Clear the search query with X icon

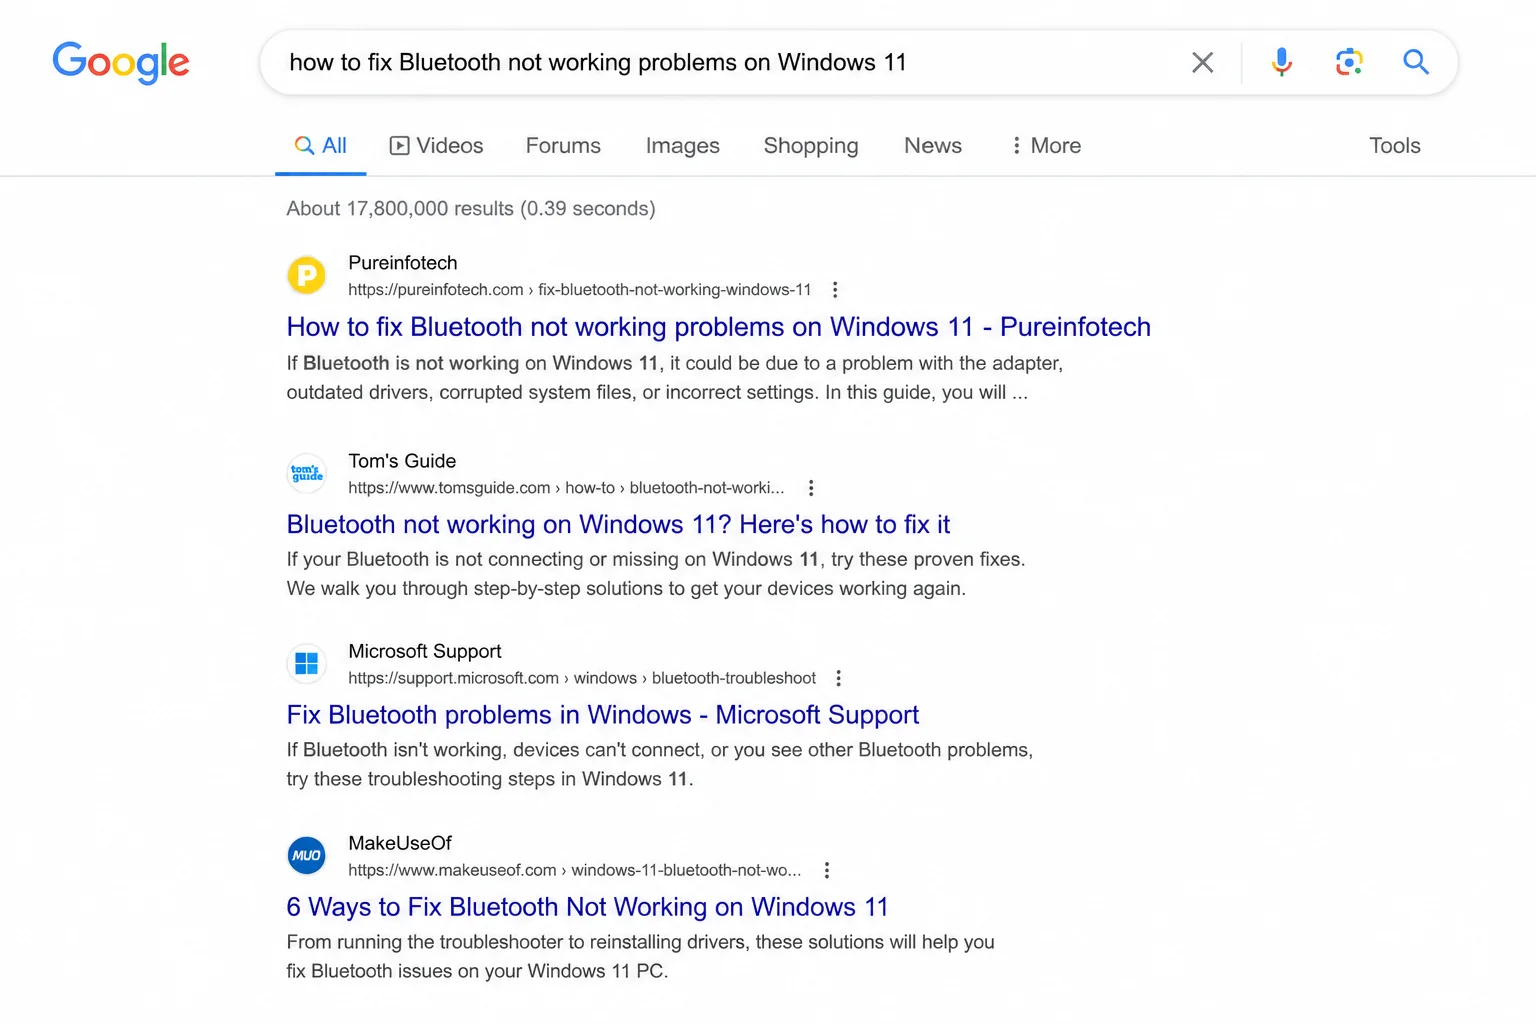(1203, 63)
